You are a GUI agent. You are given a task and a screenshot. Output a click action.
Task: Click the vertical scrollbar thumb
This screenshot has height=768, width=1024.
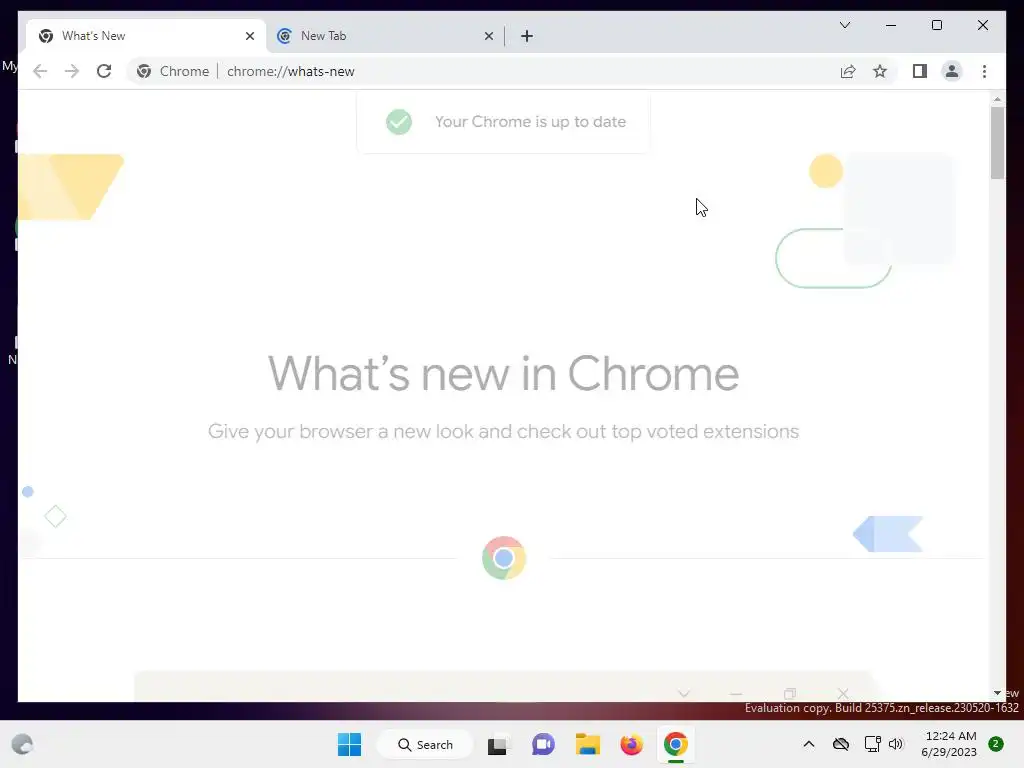[x=997, y=142]
